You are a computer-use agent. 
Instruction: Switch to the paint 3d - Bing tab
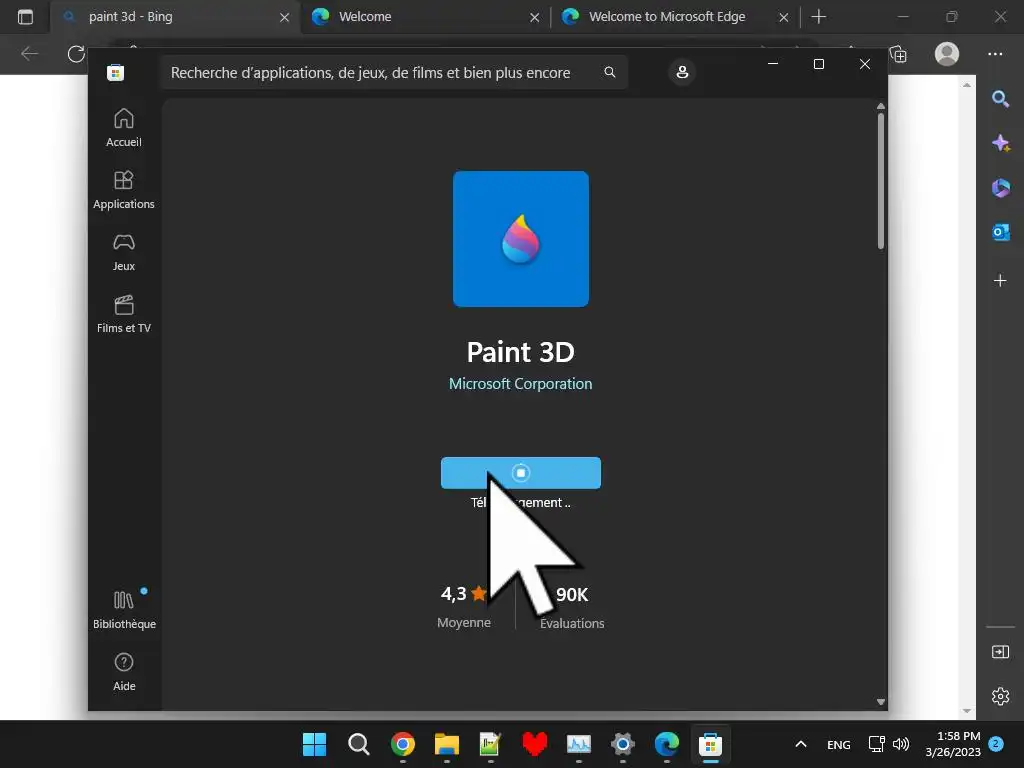tap(175, 17)
